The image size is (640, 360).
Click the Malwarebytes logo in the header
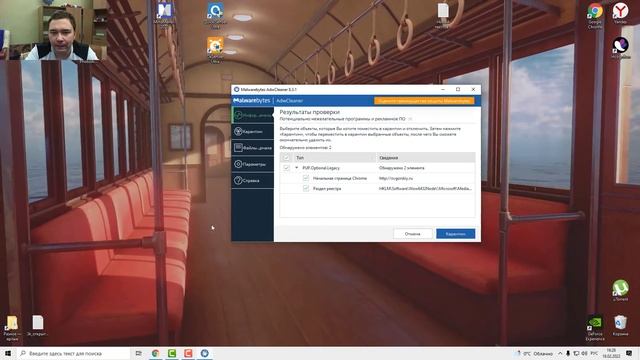pos(251,100)
